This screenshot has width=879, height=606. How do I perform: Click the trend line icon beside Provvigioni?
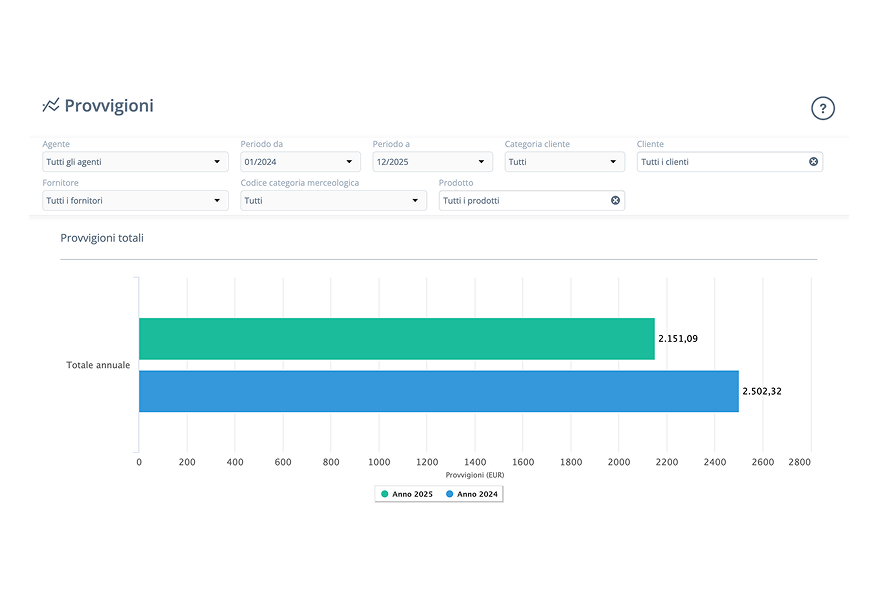pyautogui.click(x=51, y=106)
